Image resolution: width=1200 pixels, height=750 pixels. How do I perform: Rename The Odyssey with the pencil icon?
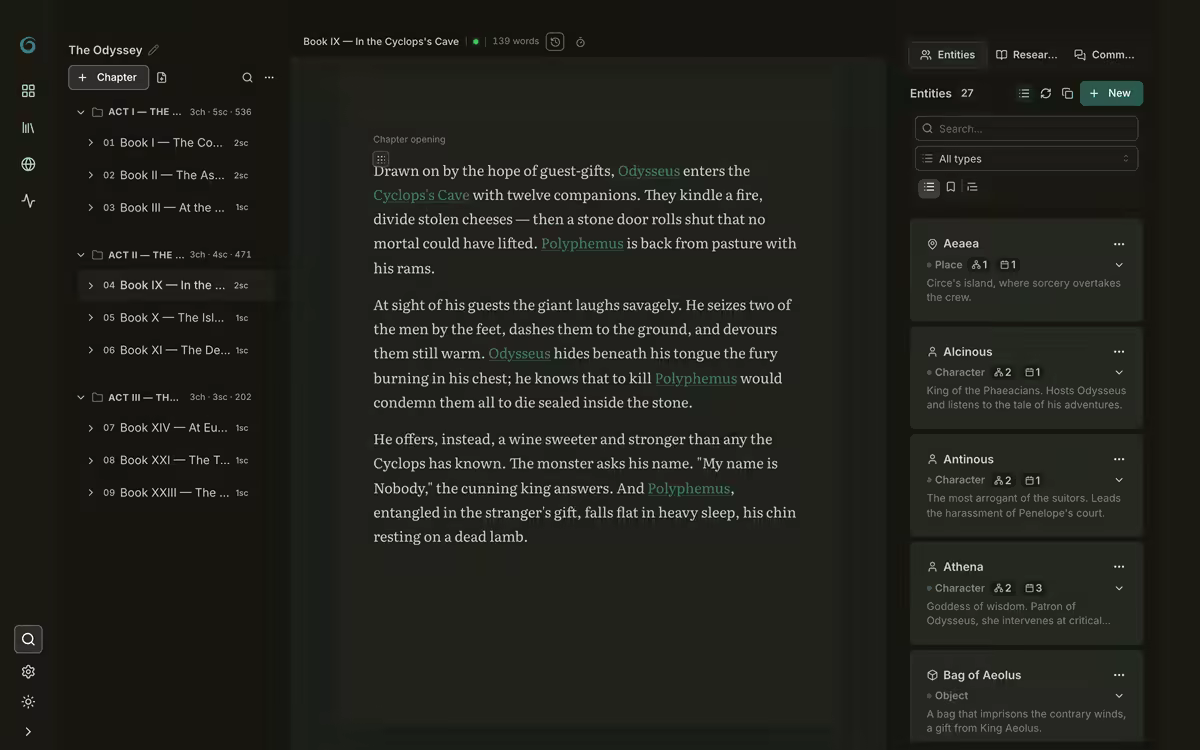(153, 50)
